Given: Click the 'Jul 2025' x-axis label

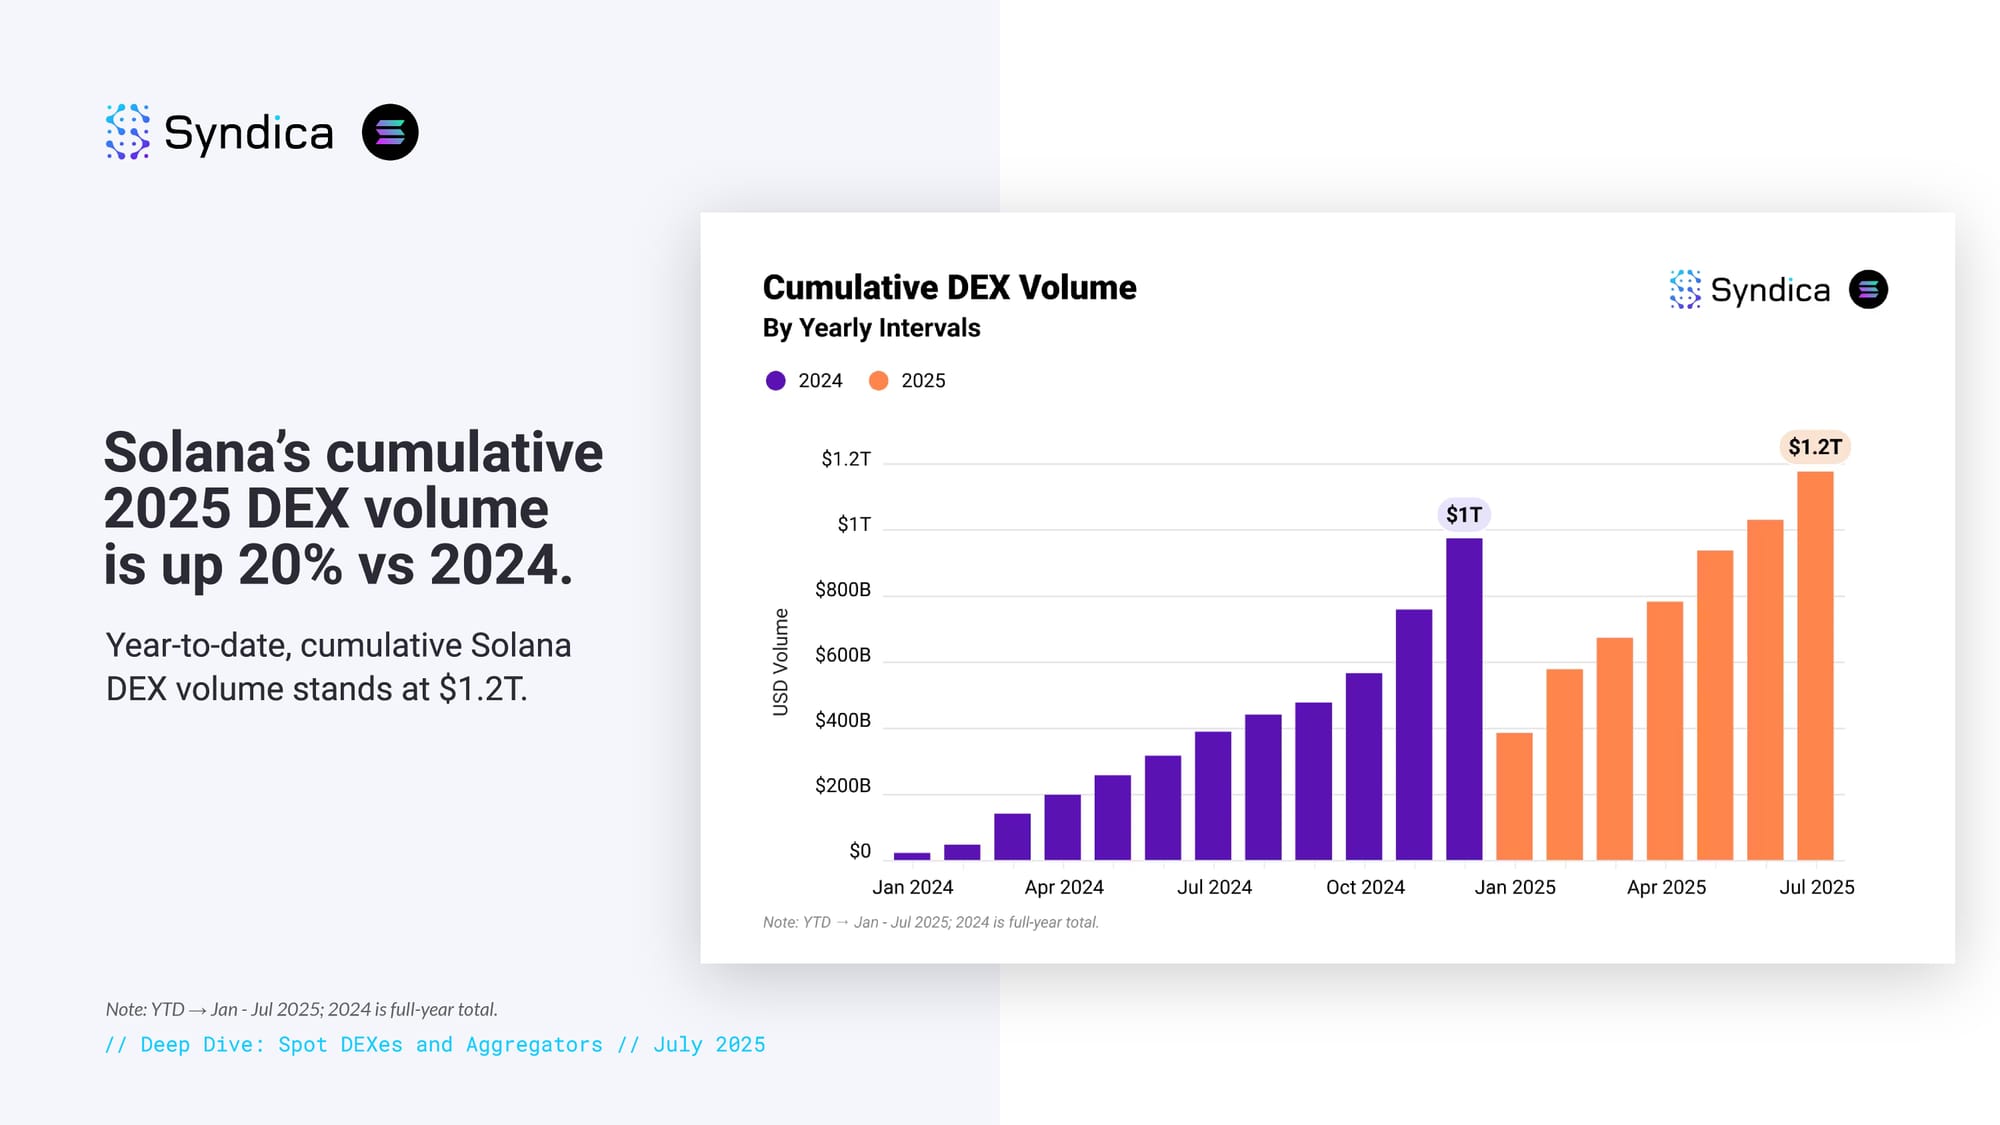Looking at the screenshot, I should [1817, 887].
